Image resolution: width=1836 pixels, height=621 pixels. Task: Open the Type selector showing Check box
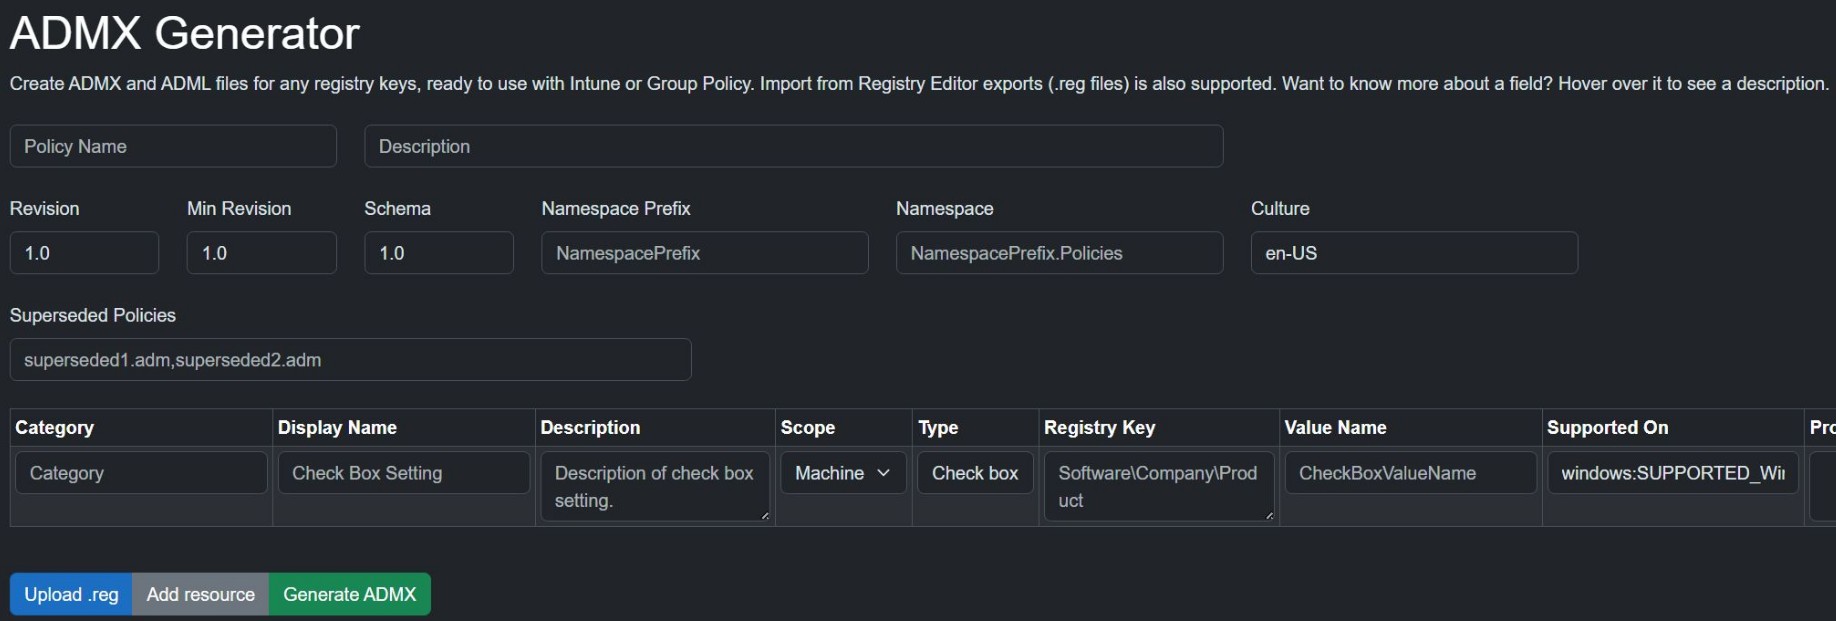pyautogui.click(x=974, y=473)
